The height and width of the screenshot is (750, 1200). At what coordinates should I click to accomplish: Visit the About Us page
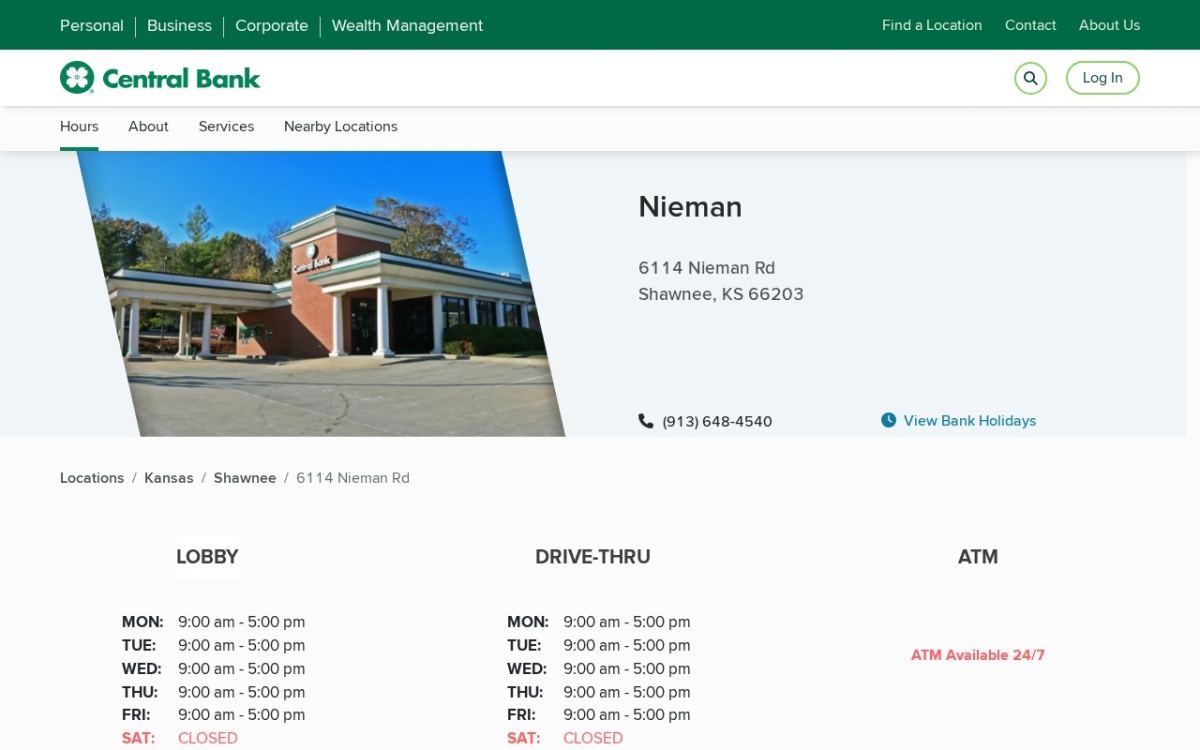point(1109,25)
